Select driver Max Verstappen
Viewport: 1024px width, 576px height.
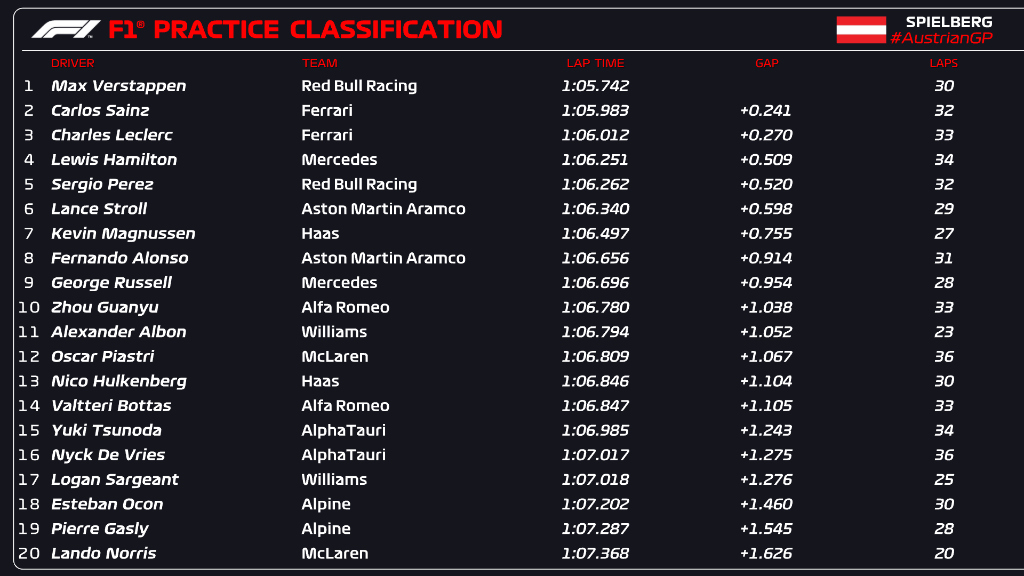click(x=118, y=86)
